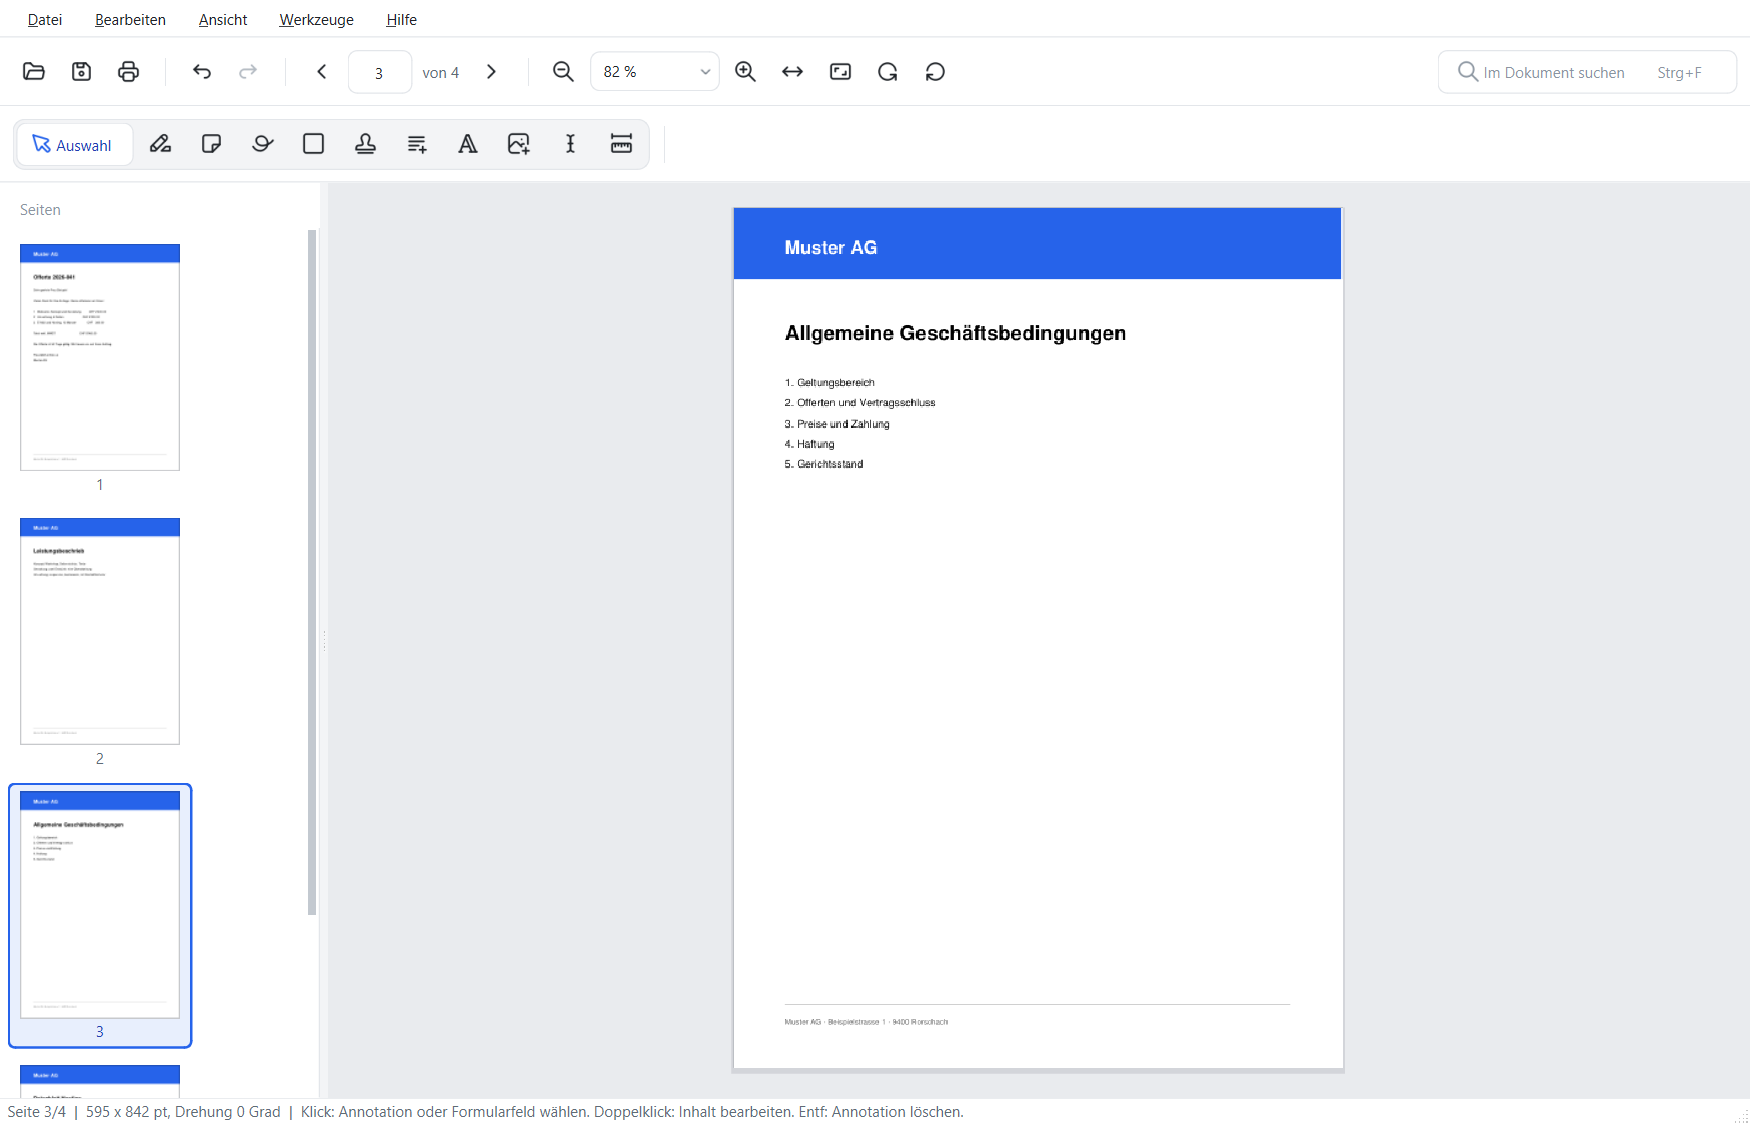Click the line '2. Offerten und Vertragsschluss'
The image size is (1750, 1125).
tap(860, 403)
